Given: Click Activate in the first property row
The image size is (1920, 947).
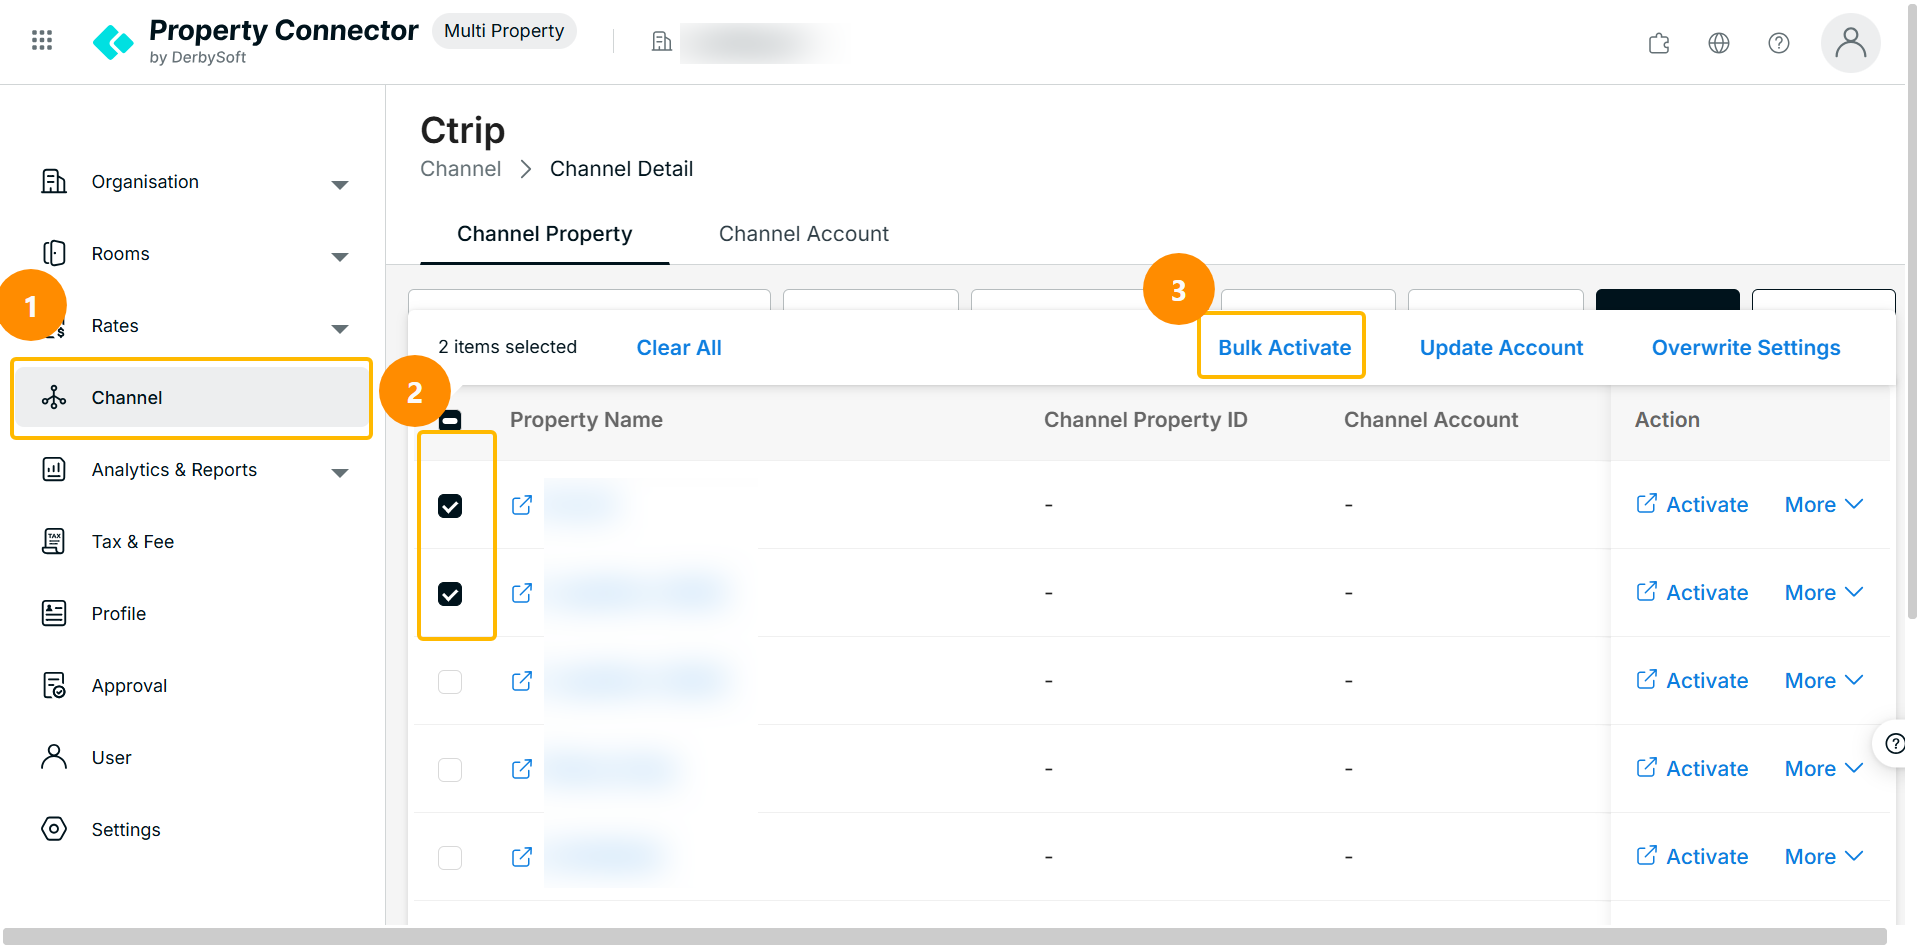Looking at the screenshot, I should click(1692, 505).
